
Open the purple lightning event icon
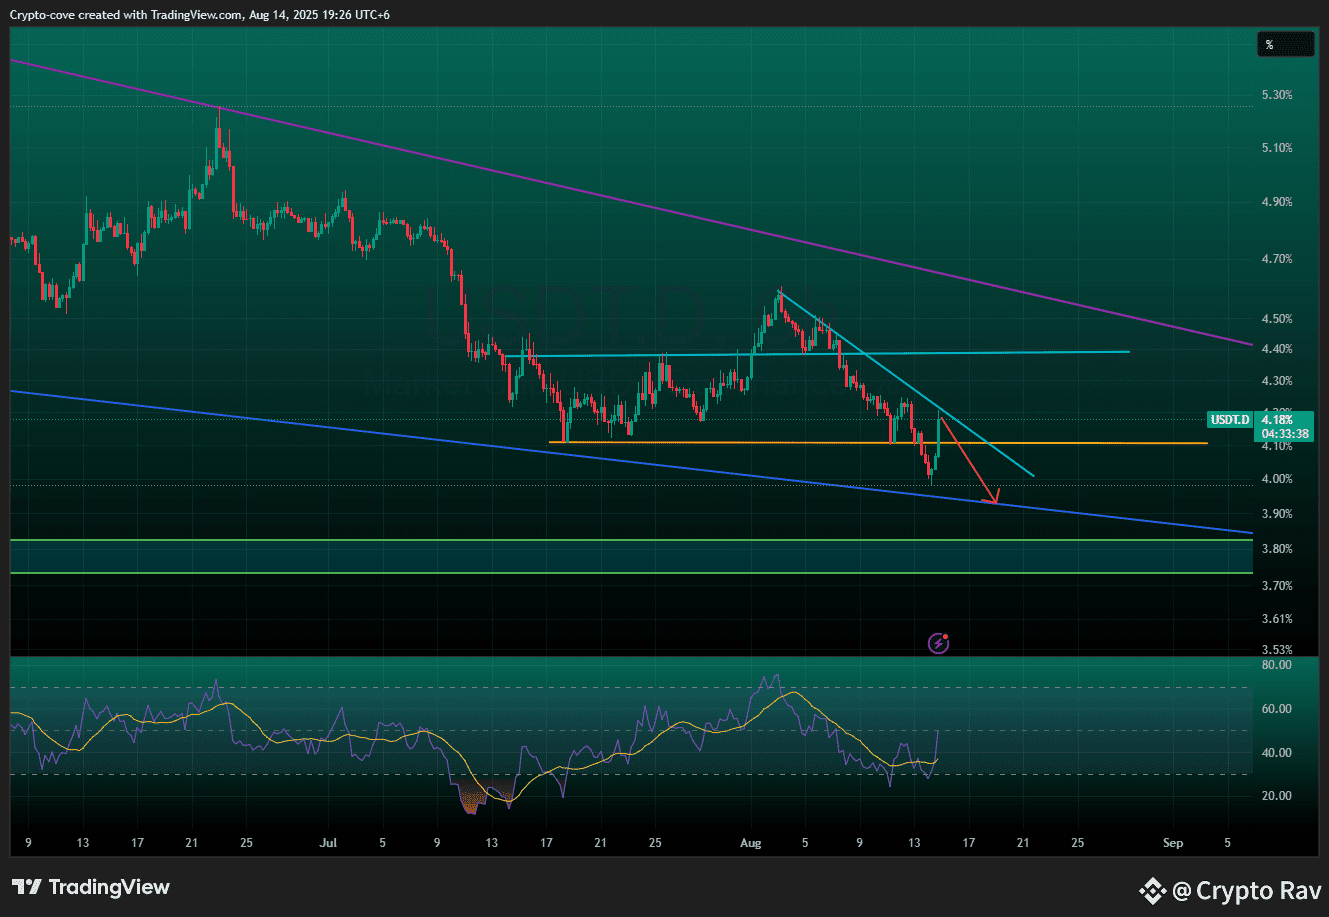938,643
